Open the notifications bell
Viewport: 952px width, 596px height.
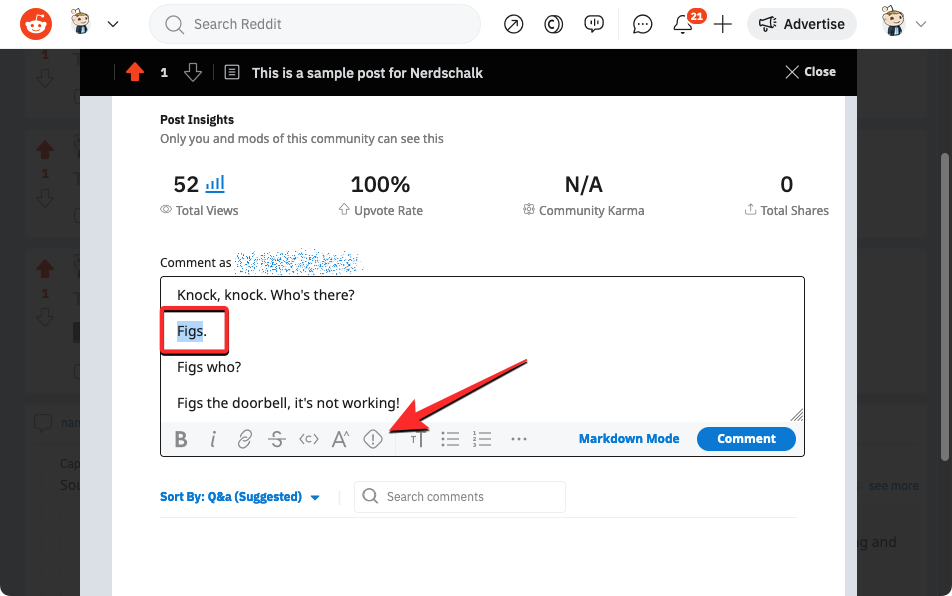(683, 24)
